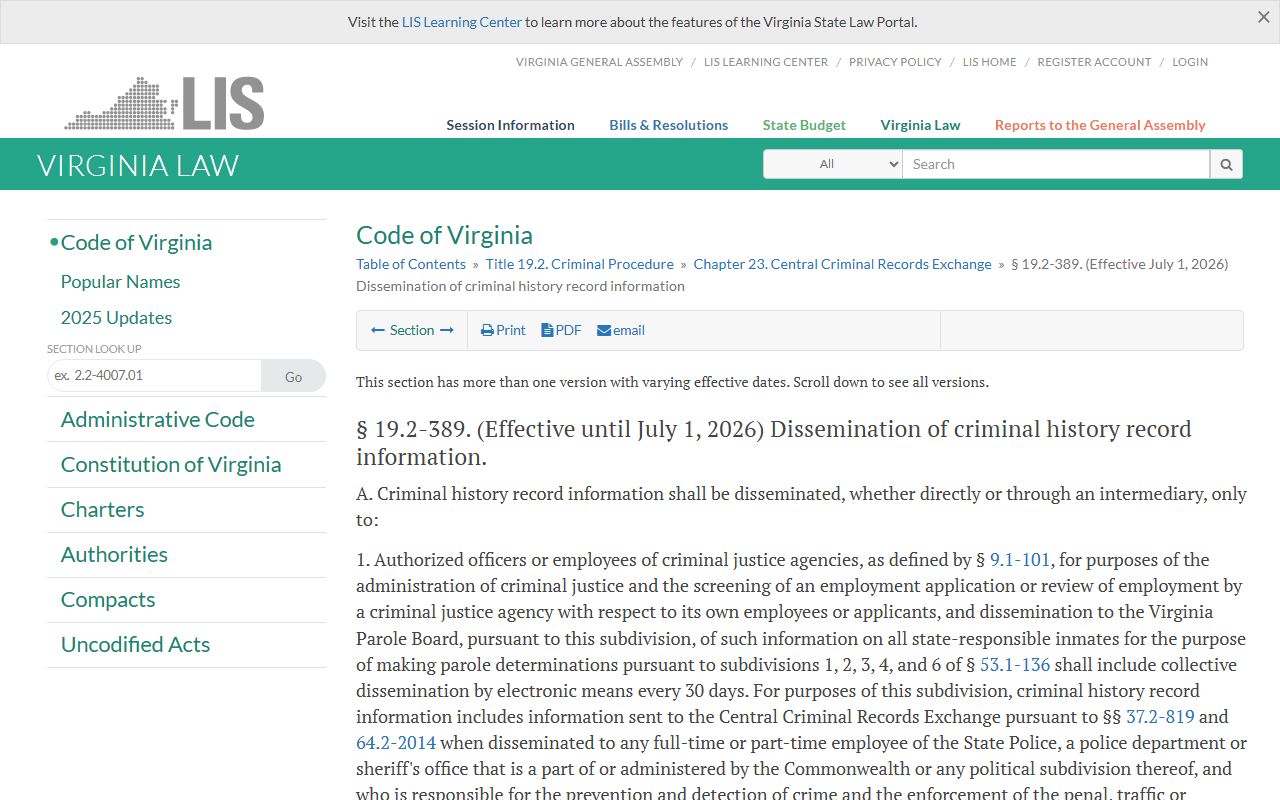This screenshot has width=1280, height=800.
Task: Go to LIS Home
Action: [x=989, y=62]
